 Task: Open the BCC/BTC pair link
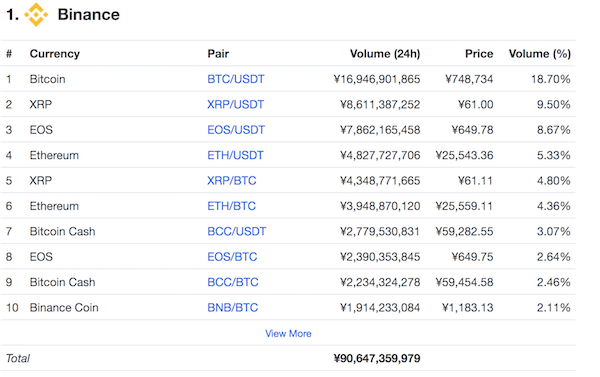coord(233,282)
